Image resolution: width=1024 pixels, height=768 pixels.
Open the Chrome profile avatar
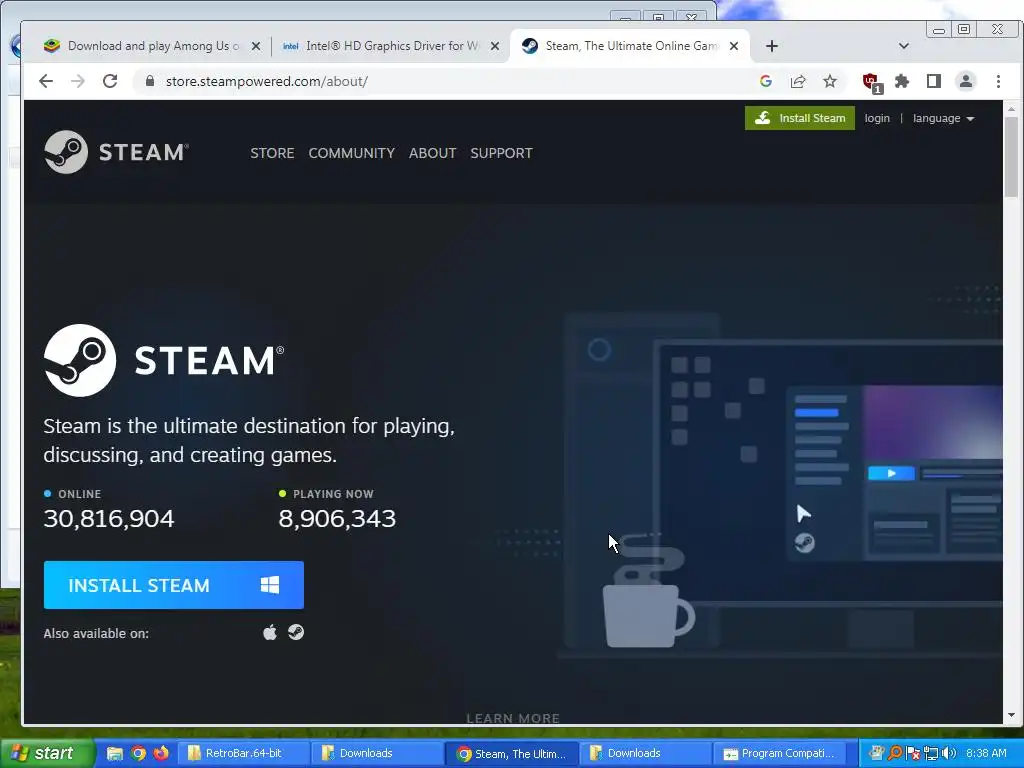click(x=966, y=81)
